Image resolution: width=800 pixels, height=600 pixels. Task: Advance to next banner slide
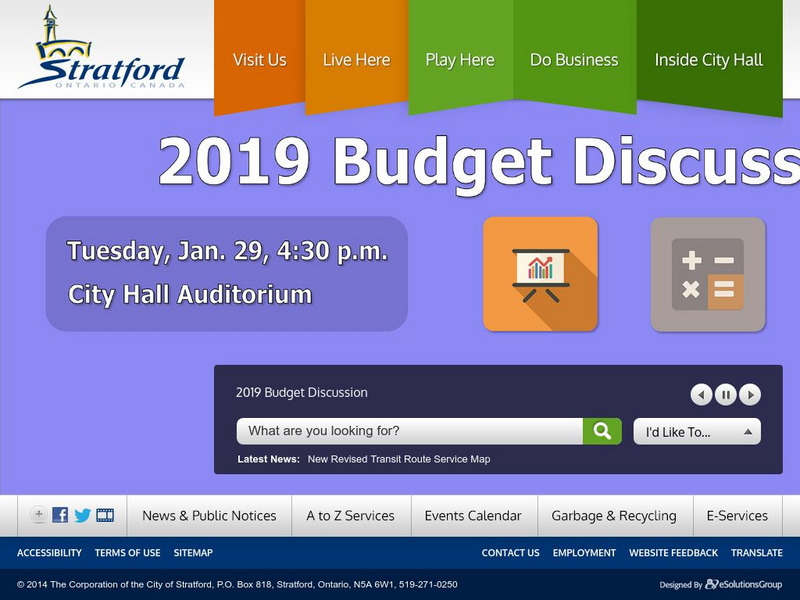(x=750, y=394)
